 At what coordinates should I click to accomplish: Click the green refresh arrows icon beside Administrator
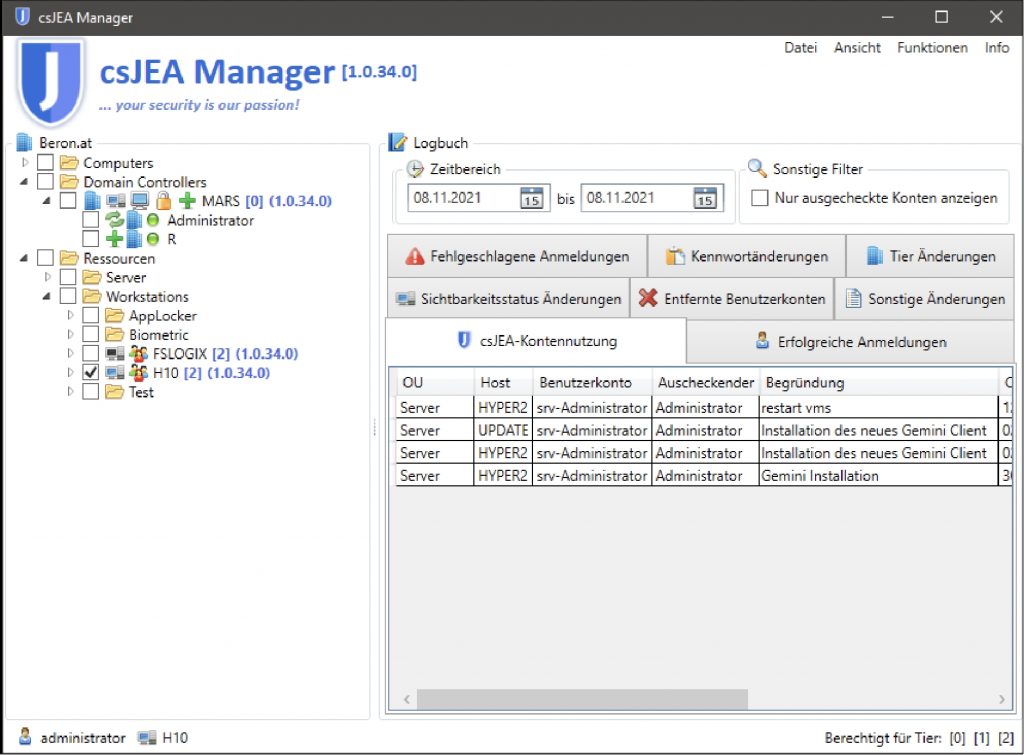click(x=114, y=220)
